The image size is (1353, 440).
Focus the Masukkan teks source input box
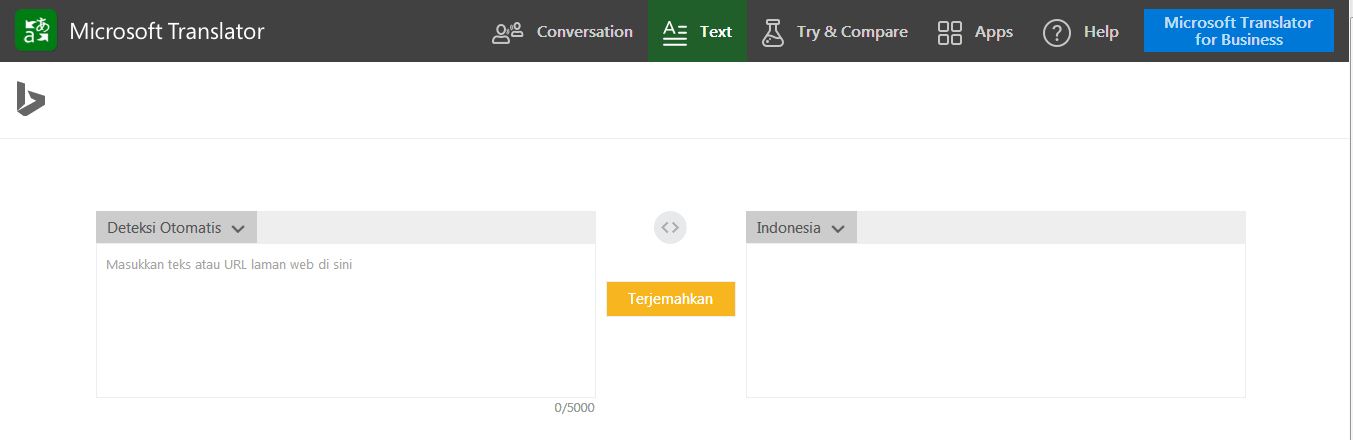pos(345,320)
